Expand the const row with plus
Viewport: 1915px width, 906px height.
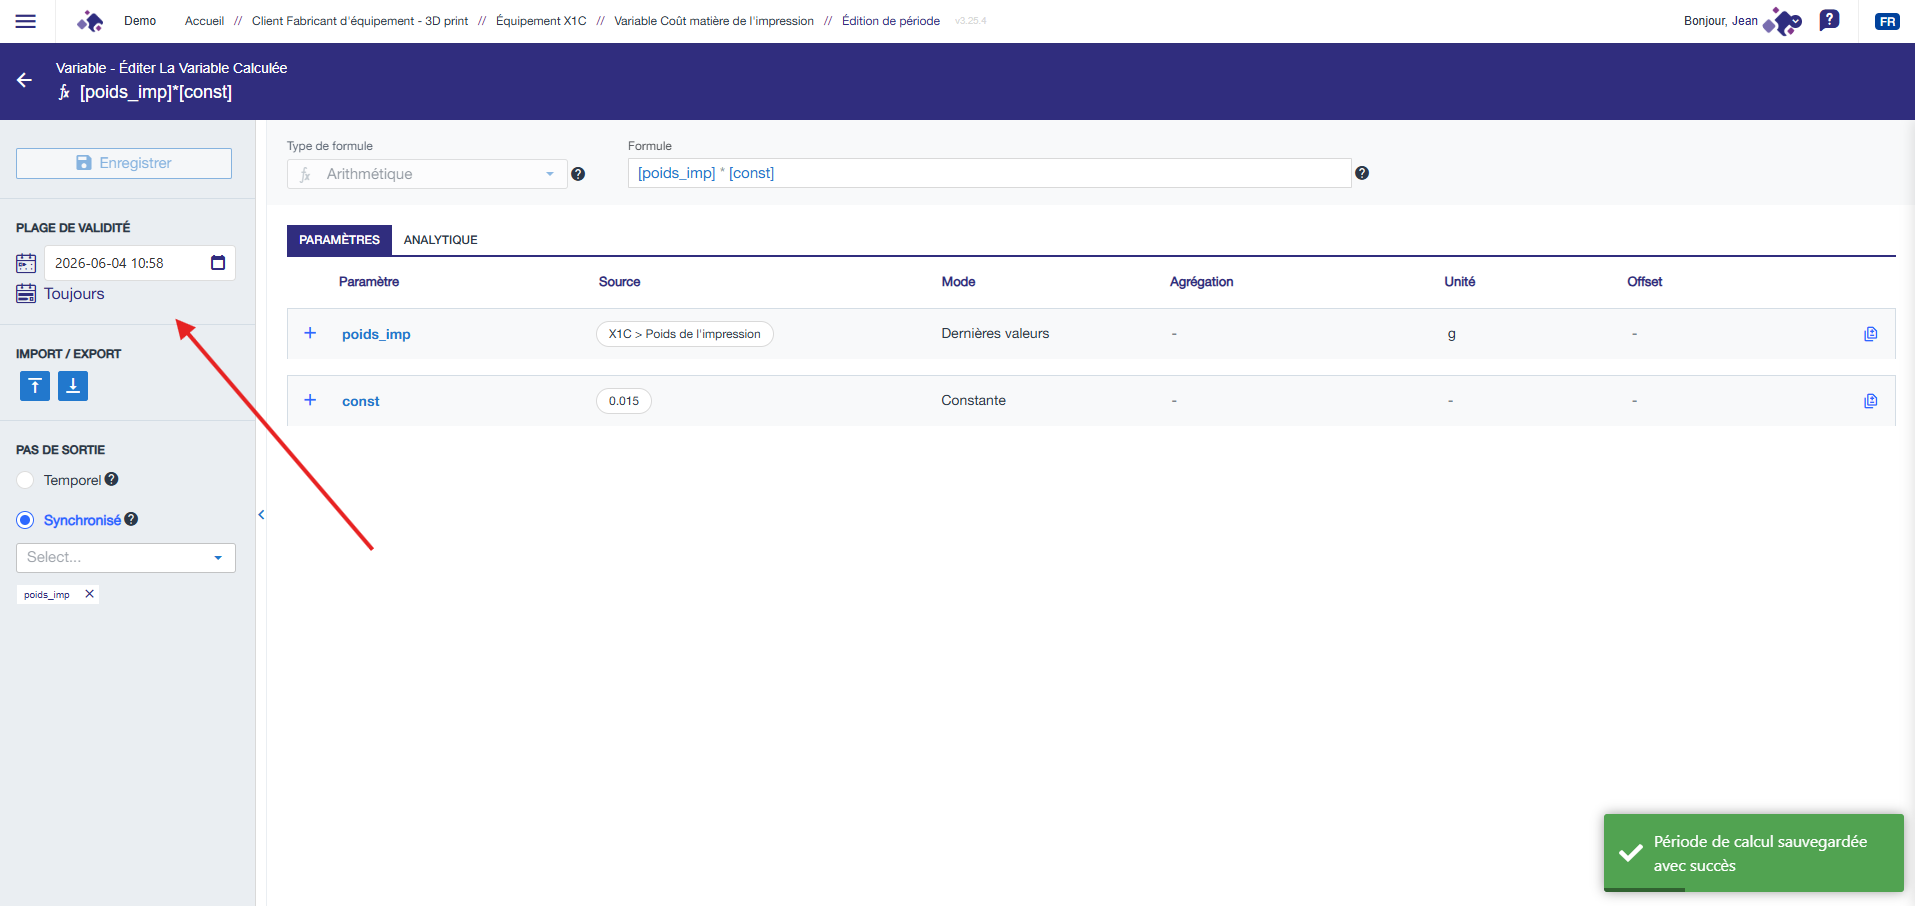tap(310, 400)
